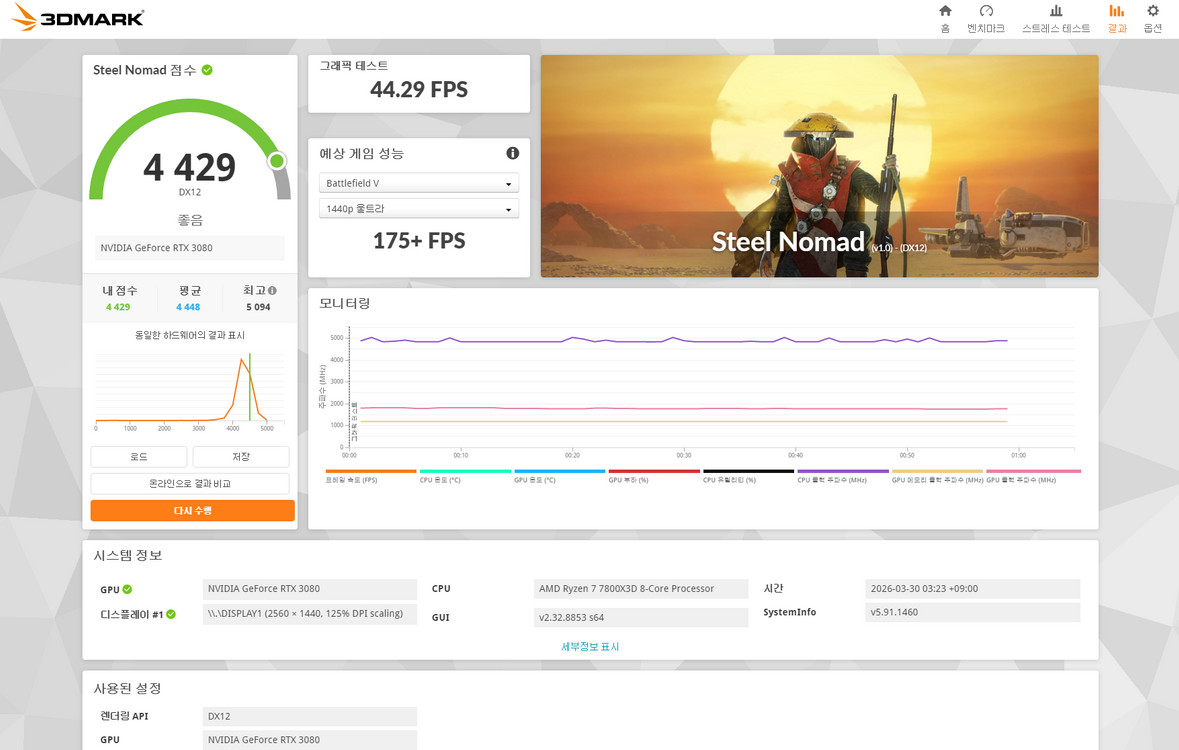This screenshot has height=750, width=1179.
Task: Open the Battlefield V game dropdown
Action: pyautogui.click(x=418, y=183)
